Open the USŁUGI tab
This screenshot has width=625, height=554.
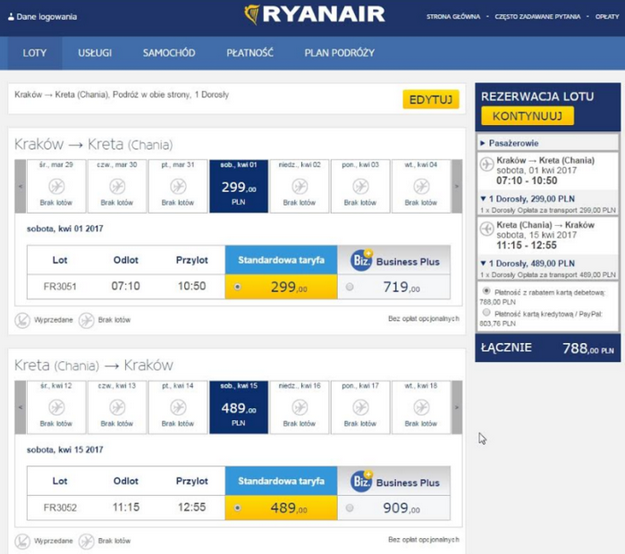pos(97,53)
